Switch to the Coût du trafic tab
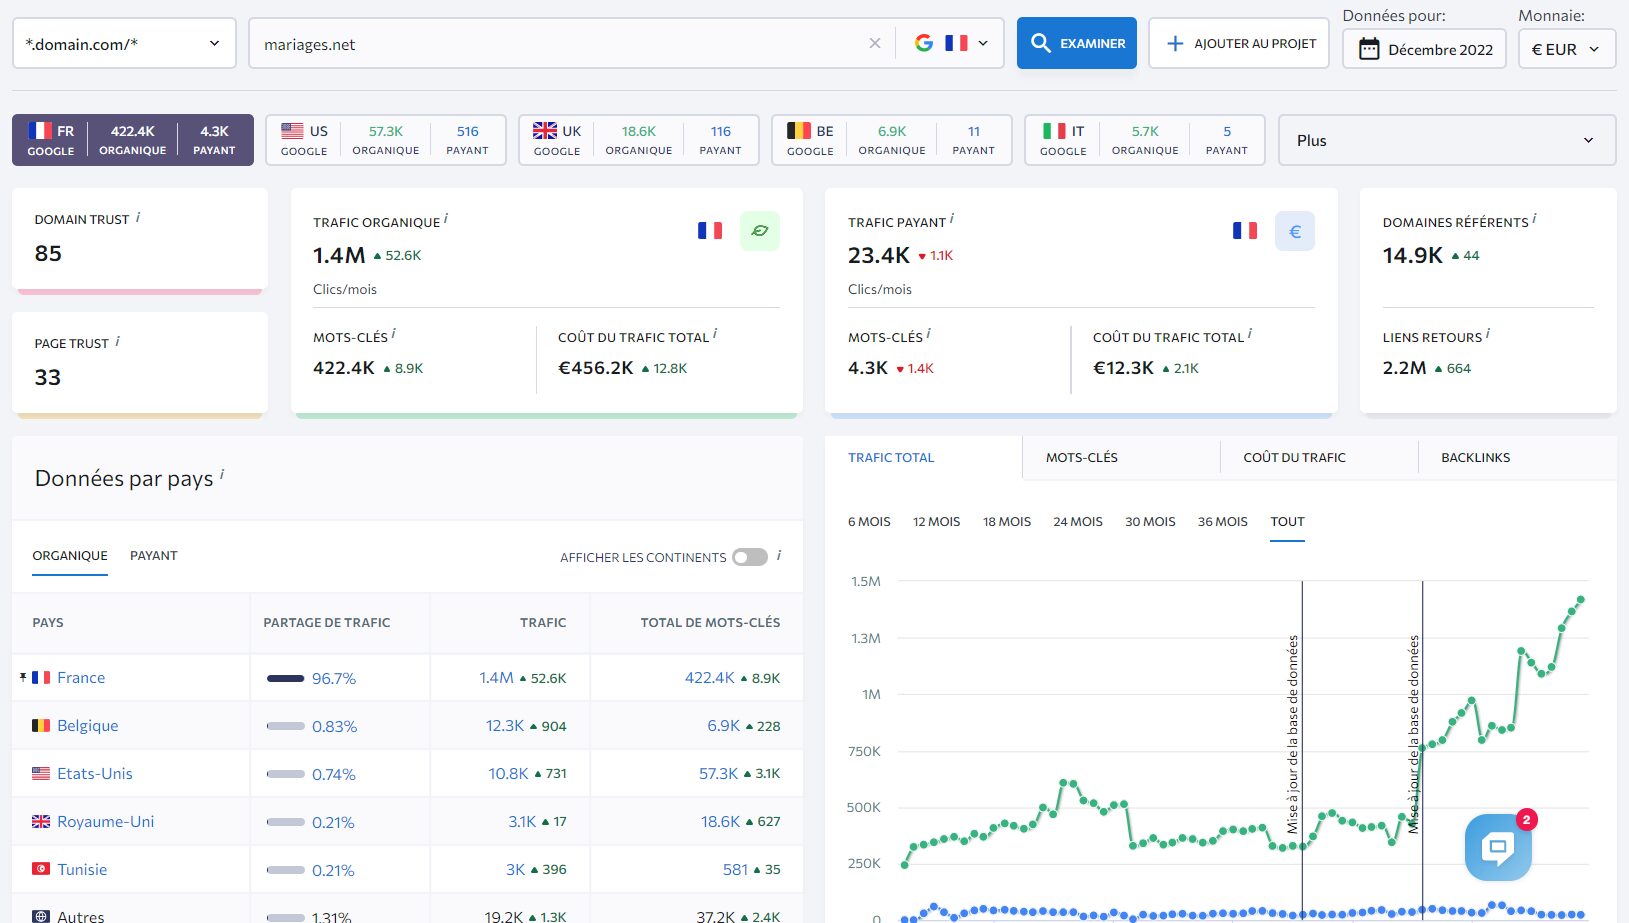 pyautogui.click(x=1294, y=457)
